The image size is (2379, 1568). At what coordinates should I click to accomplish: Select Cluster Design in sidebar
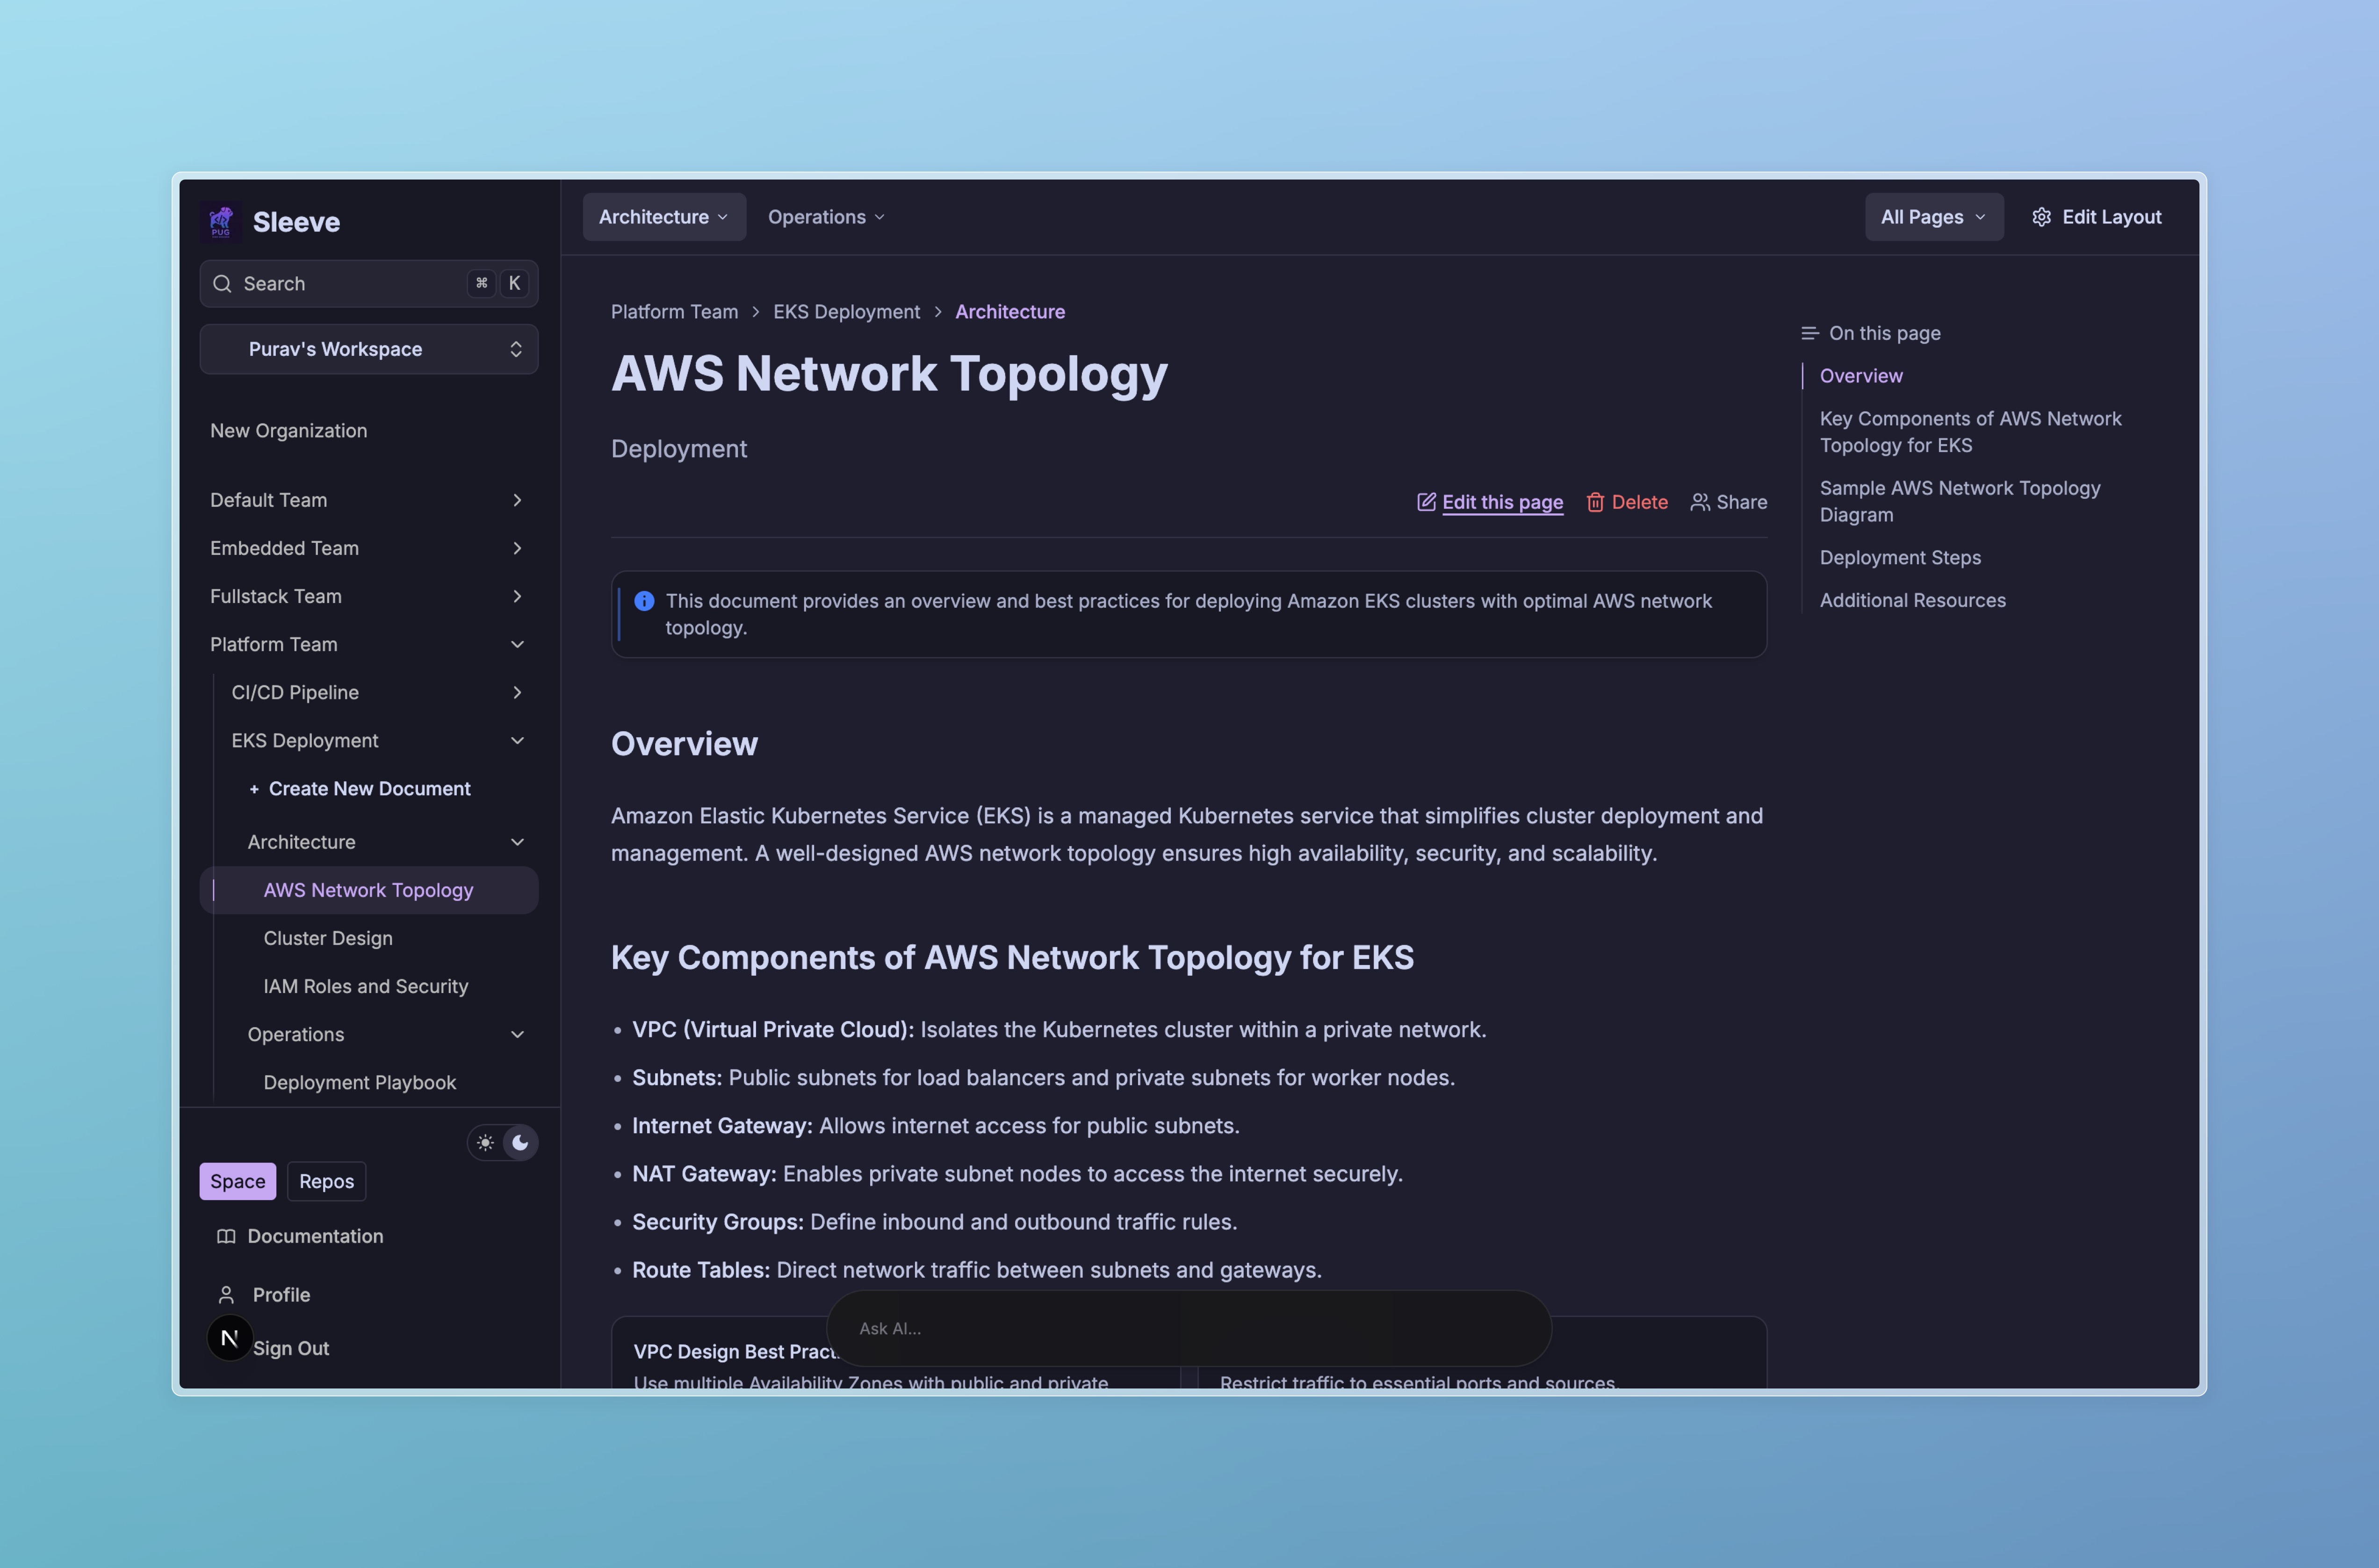pos(328,938)
